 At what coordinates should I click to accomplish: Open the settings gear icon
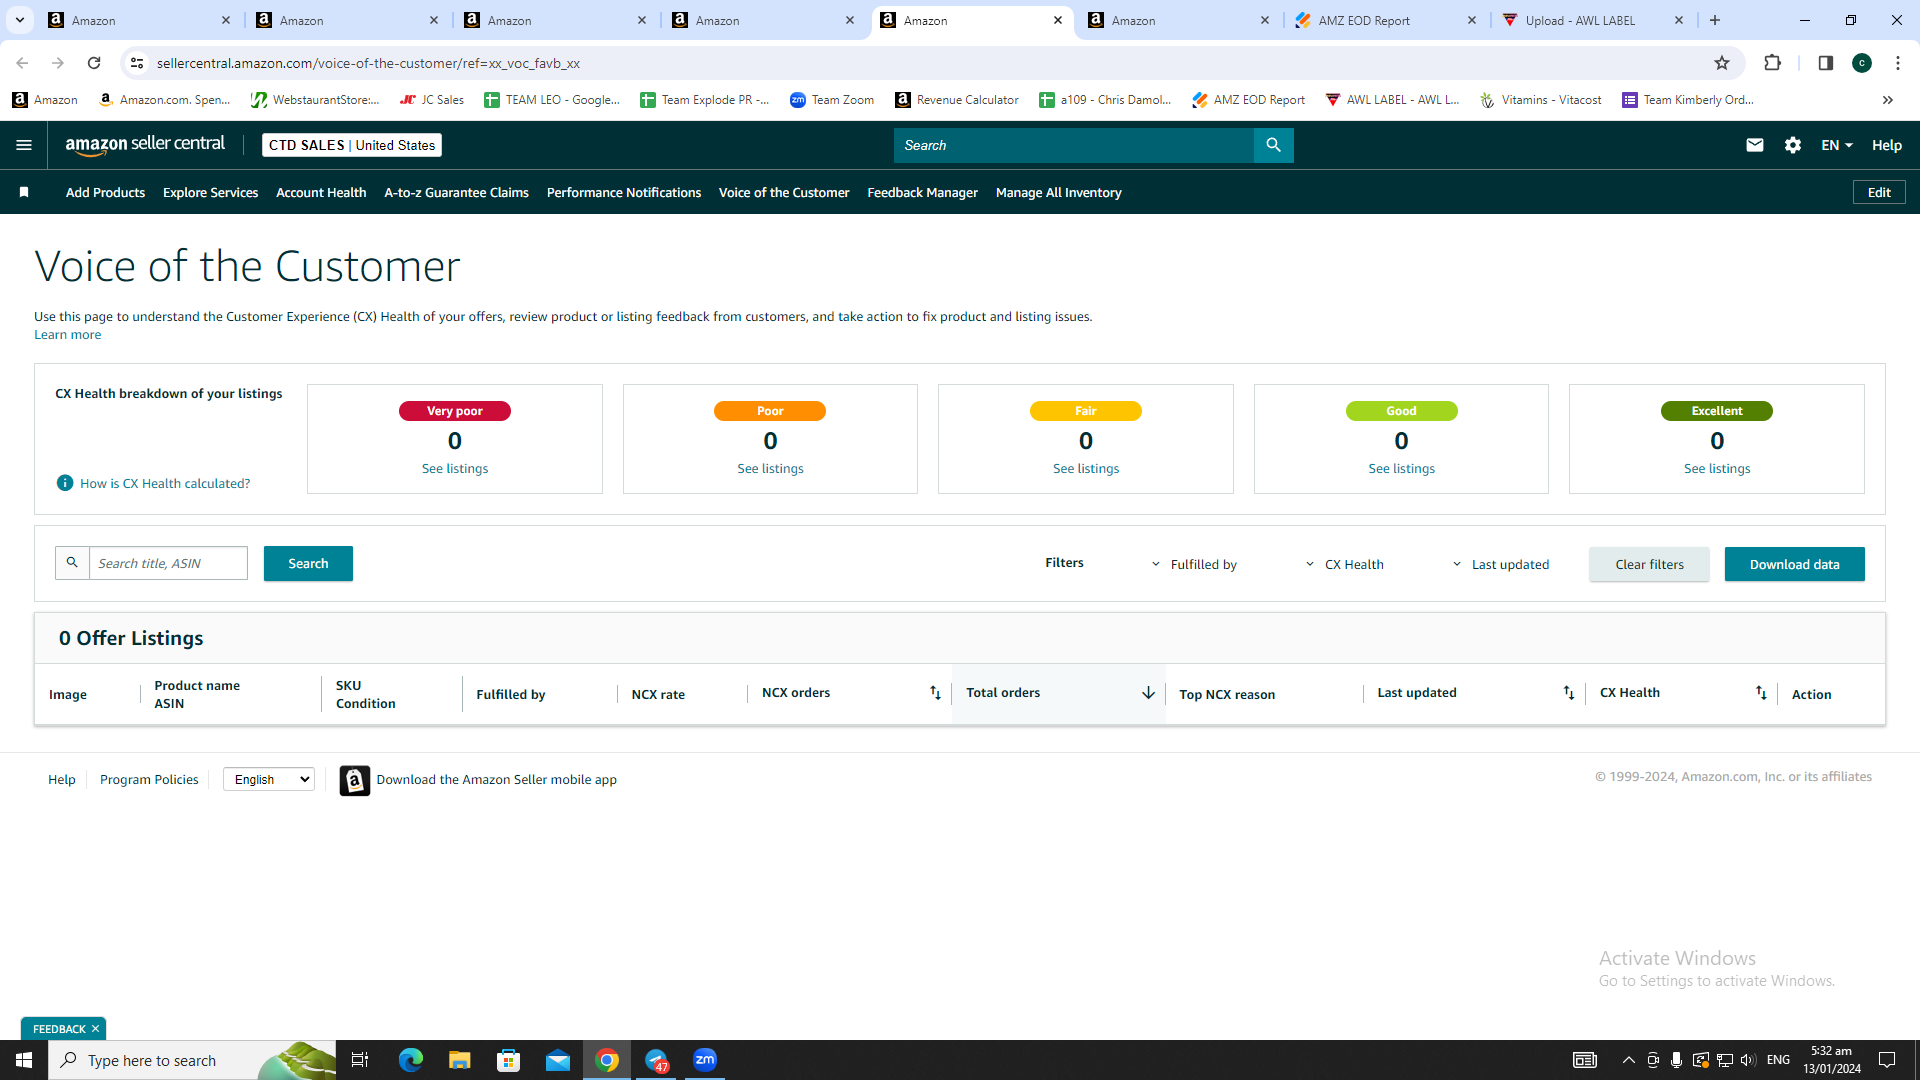[x=1793, y=145]
